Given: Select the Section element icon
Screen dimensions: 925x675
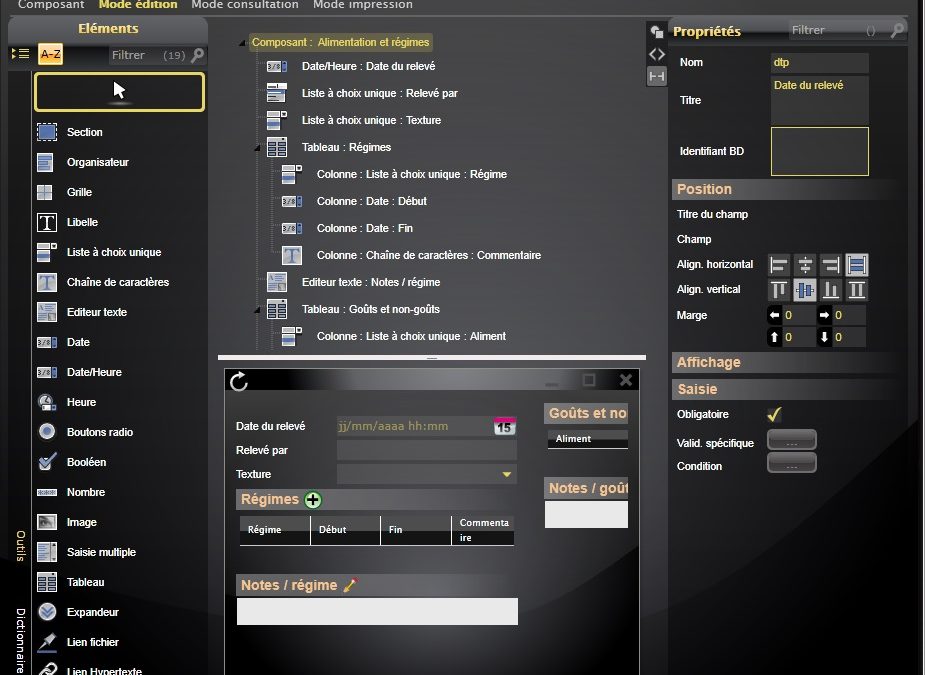Looking at the screenshot, I should coord(45,132).
